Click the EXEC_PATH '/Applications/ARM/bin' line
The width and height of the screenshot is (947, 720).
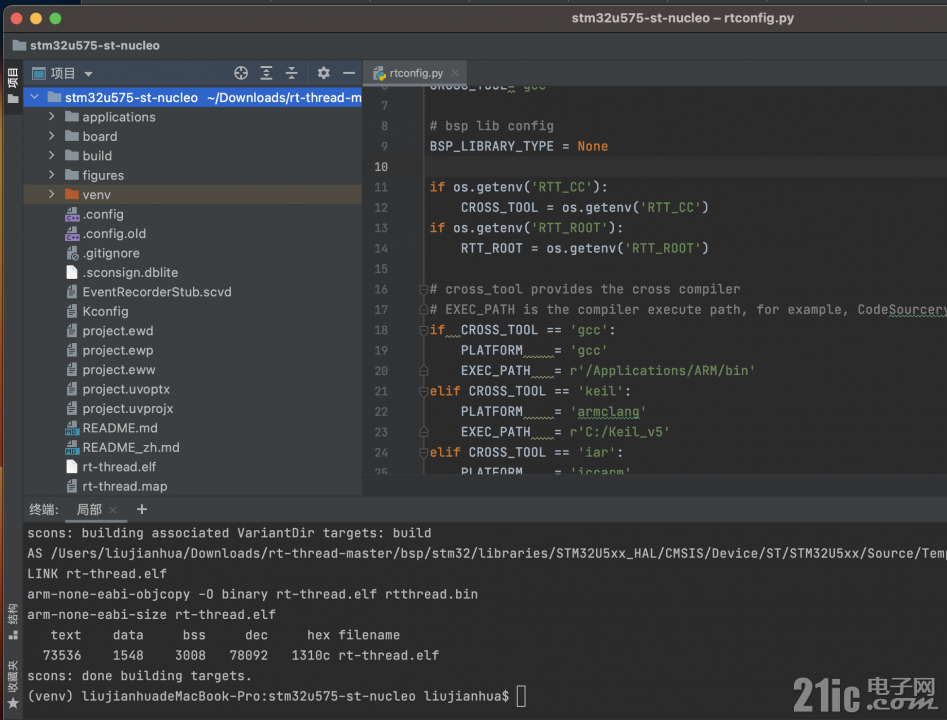tap(608, 370)
